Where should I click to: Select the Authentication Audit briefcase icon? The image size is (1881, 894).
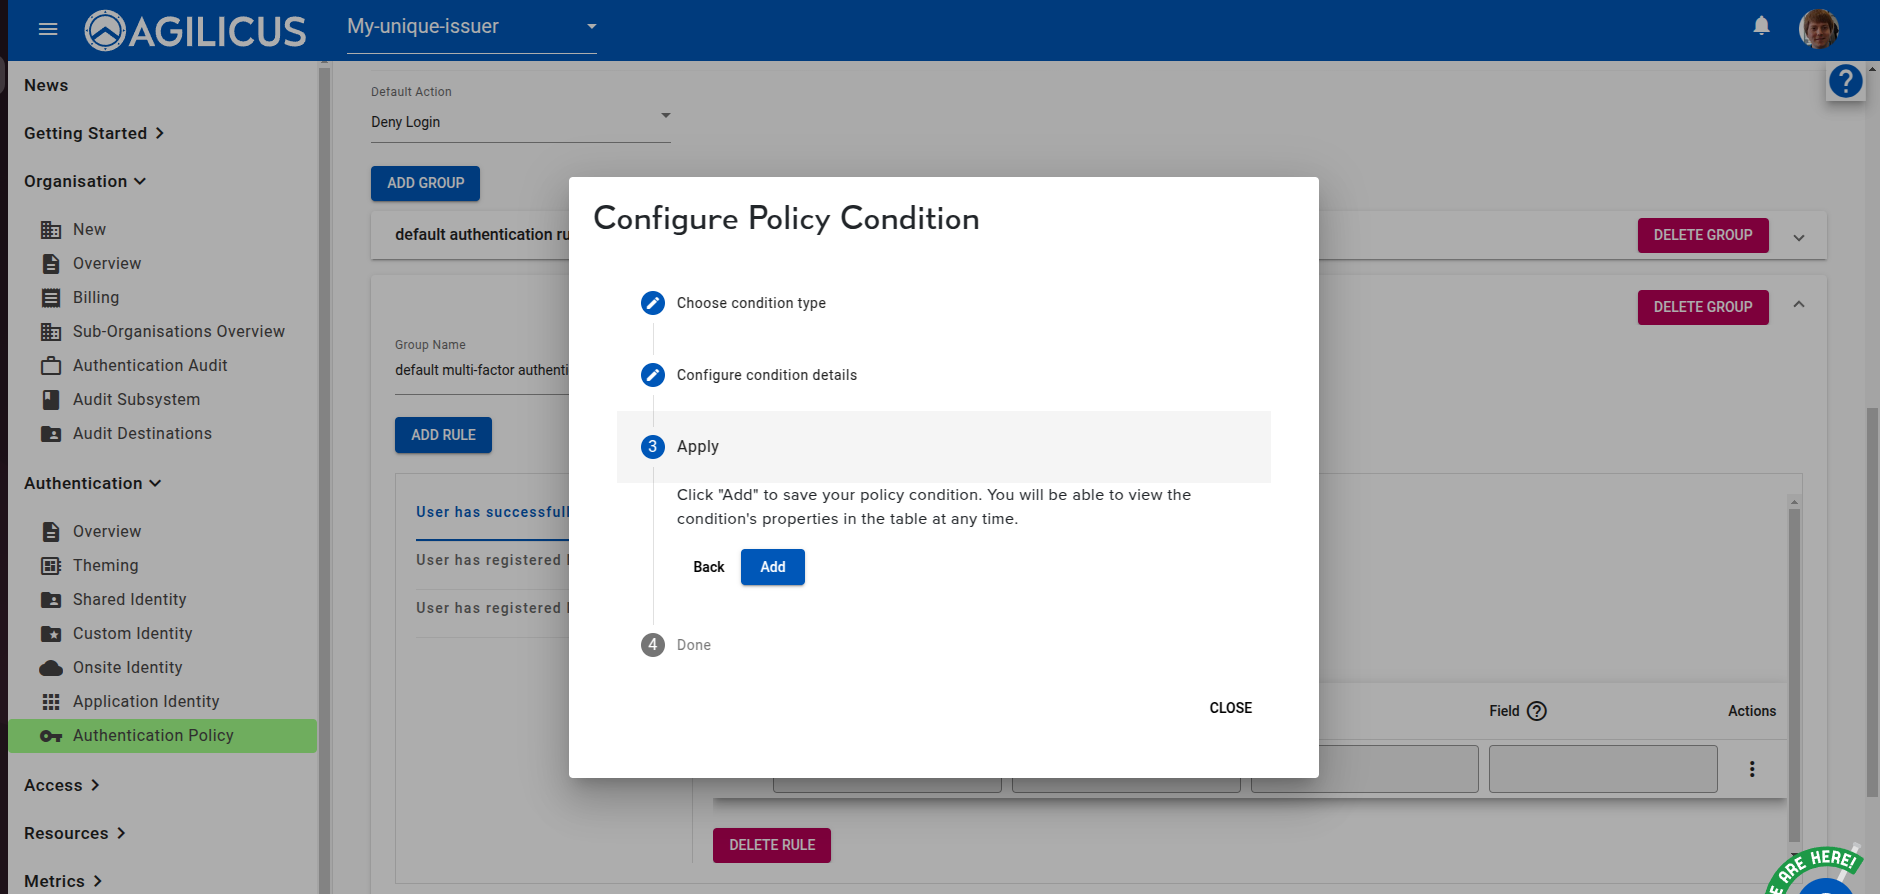(52, 365)
